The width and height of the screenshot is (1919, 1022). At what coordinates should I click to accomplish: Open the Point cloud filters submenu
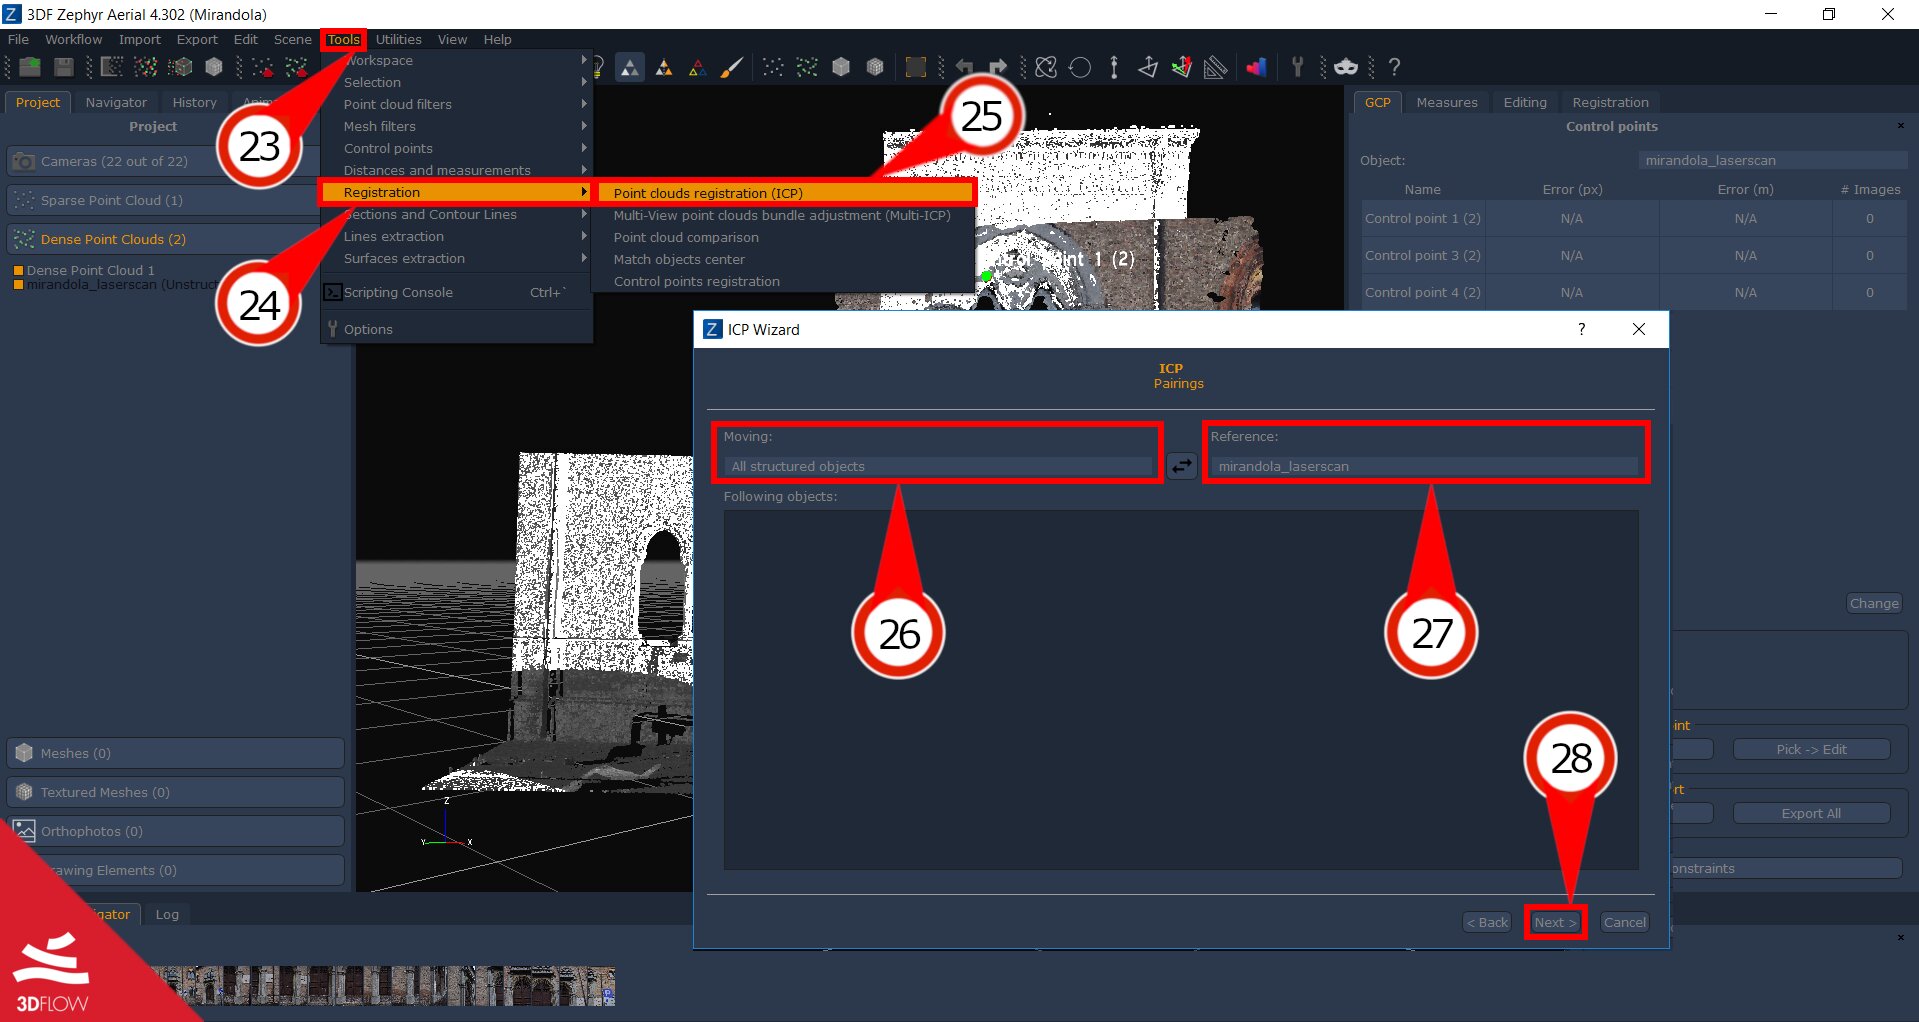(x=456, y=104)
